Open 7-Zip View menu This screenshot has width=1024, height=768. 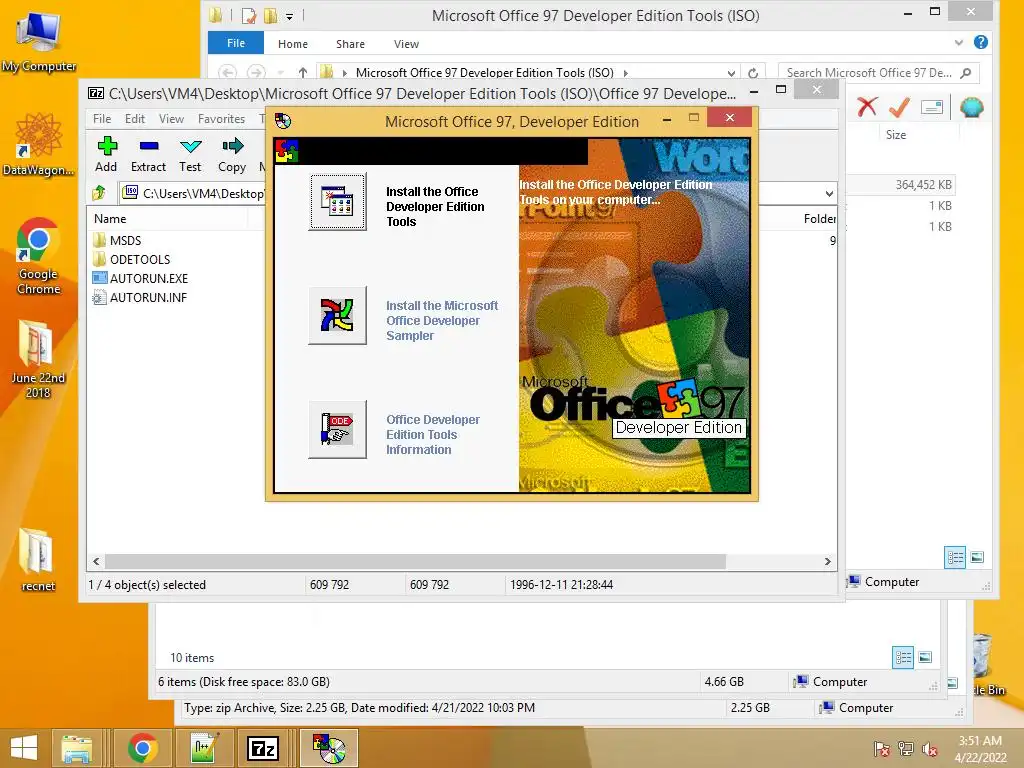[x=171, y=119]
